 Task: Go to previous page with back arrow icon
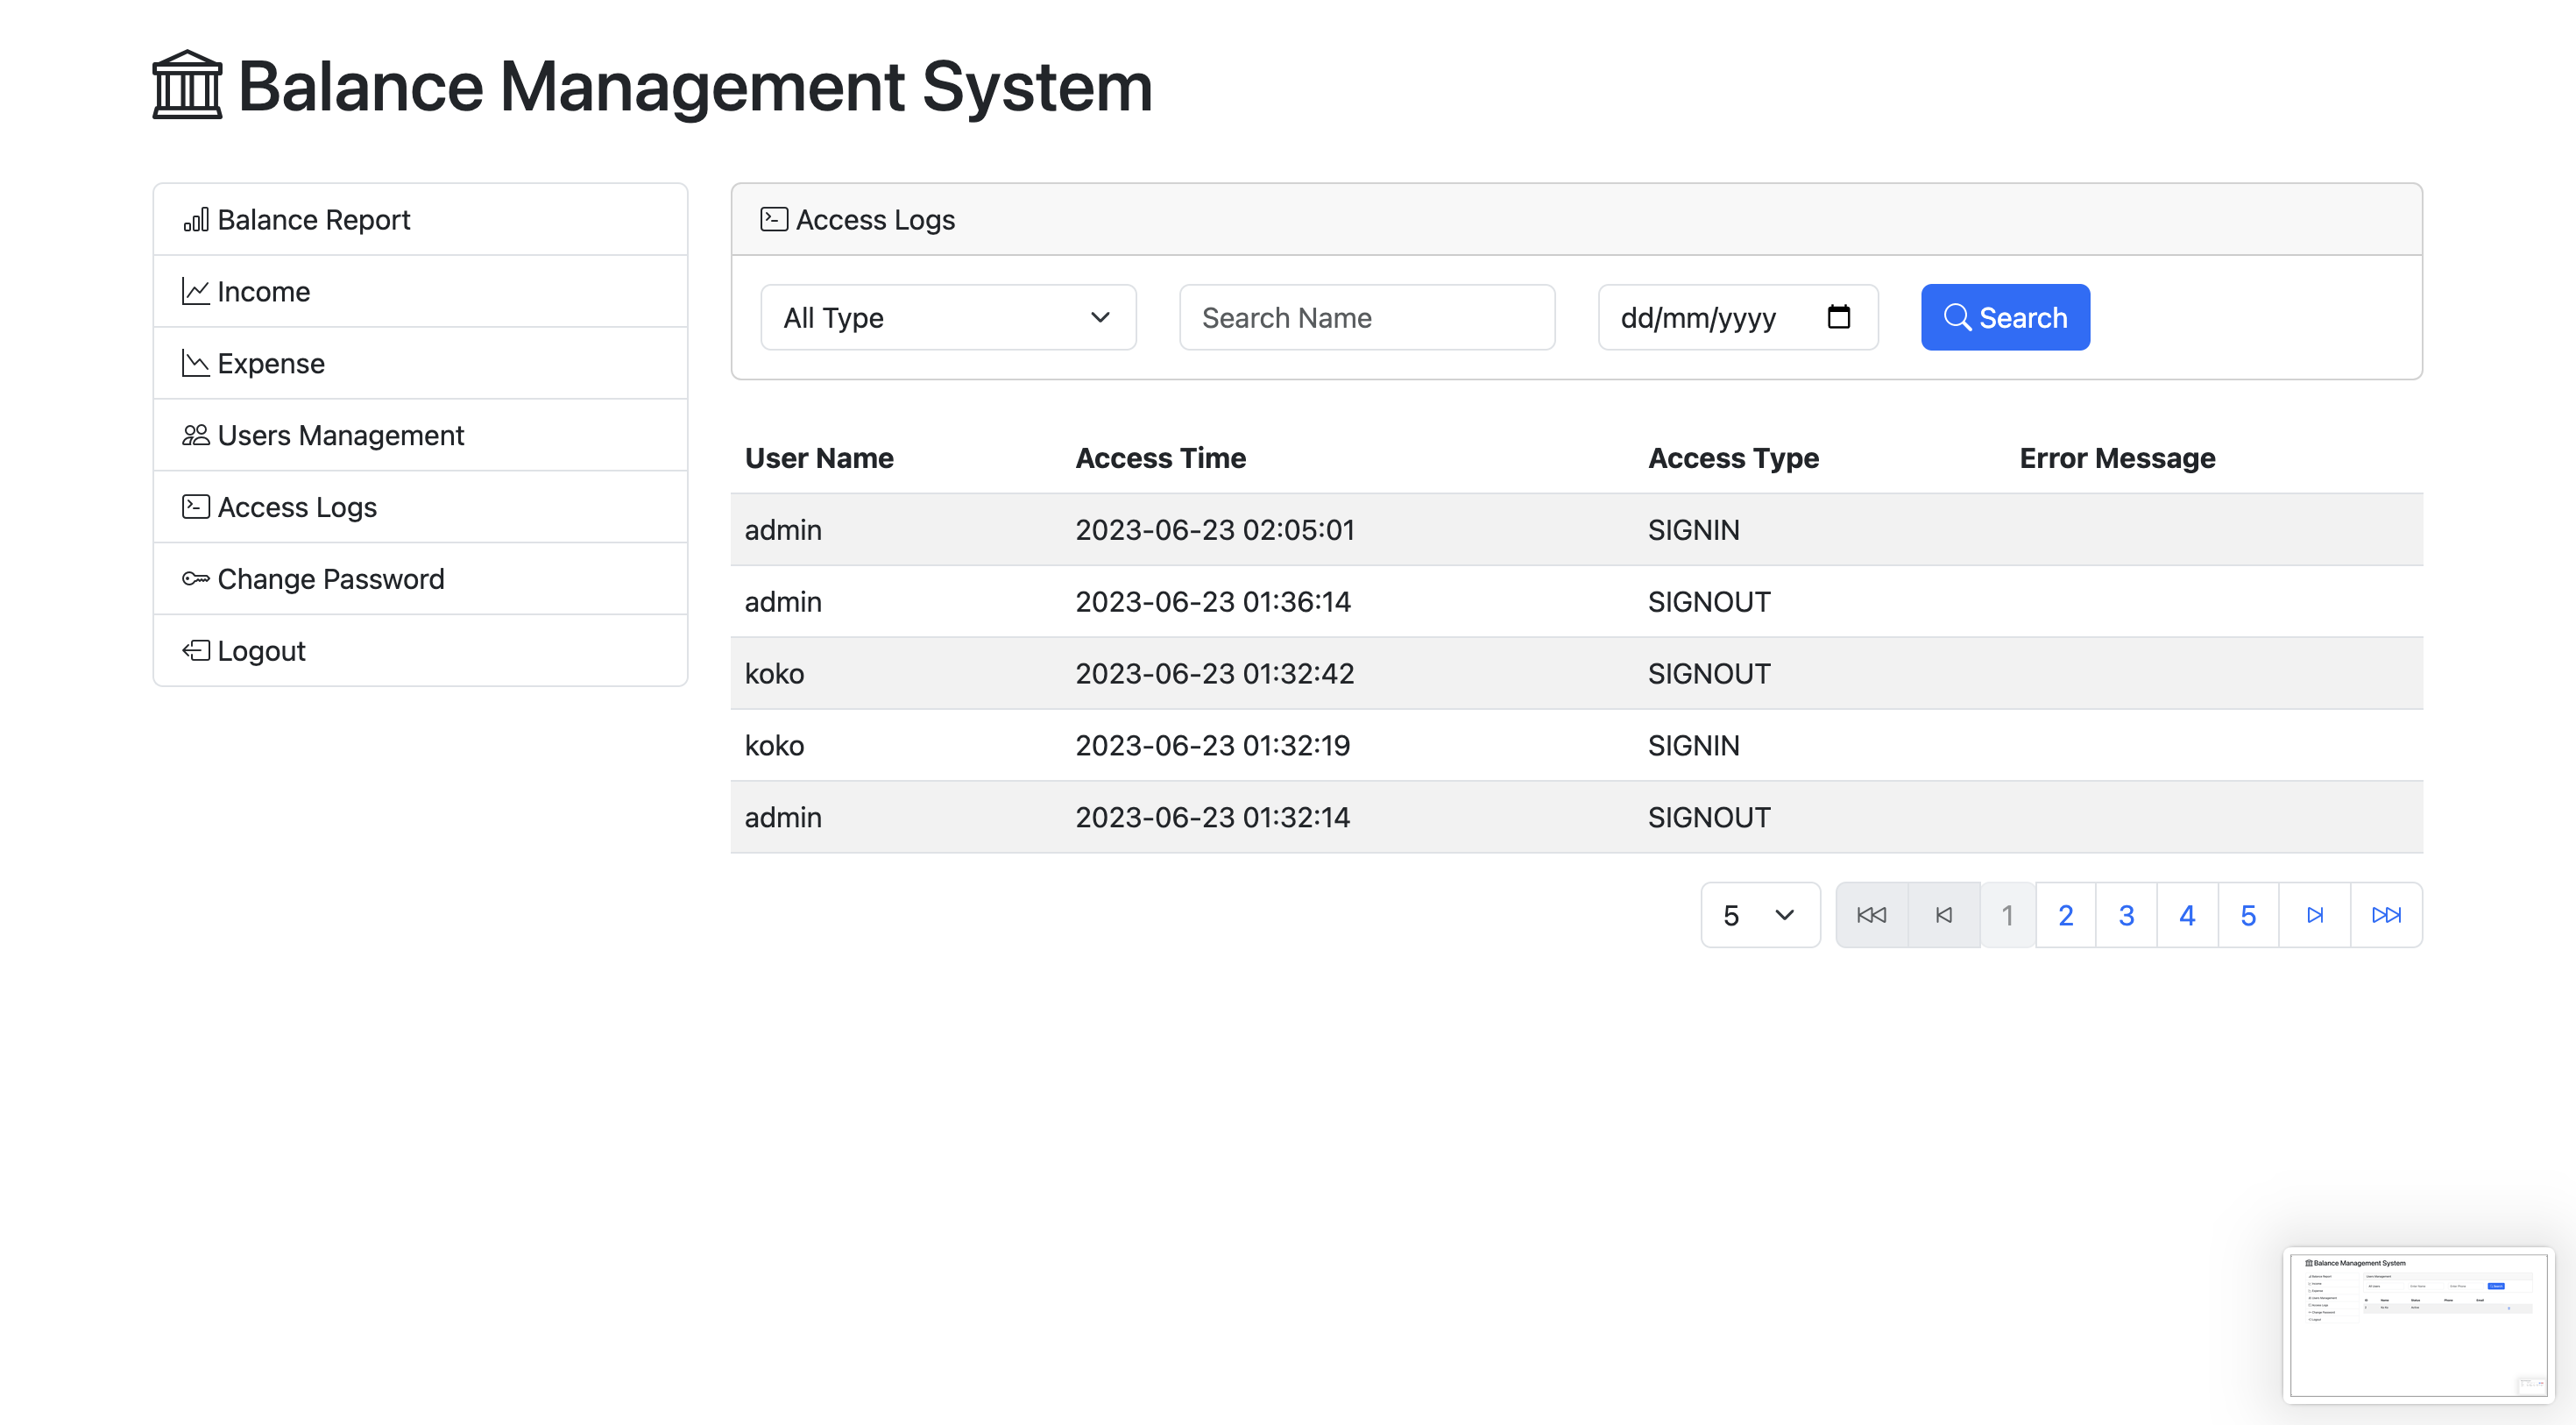tap(1944, 915)
